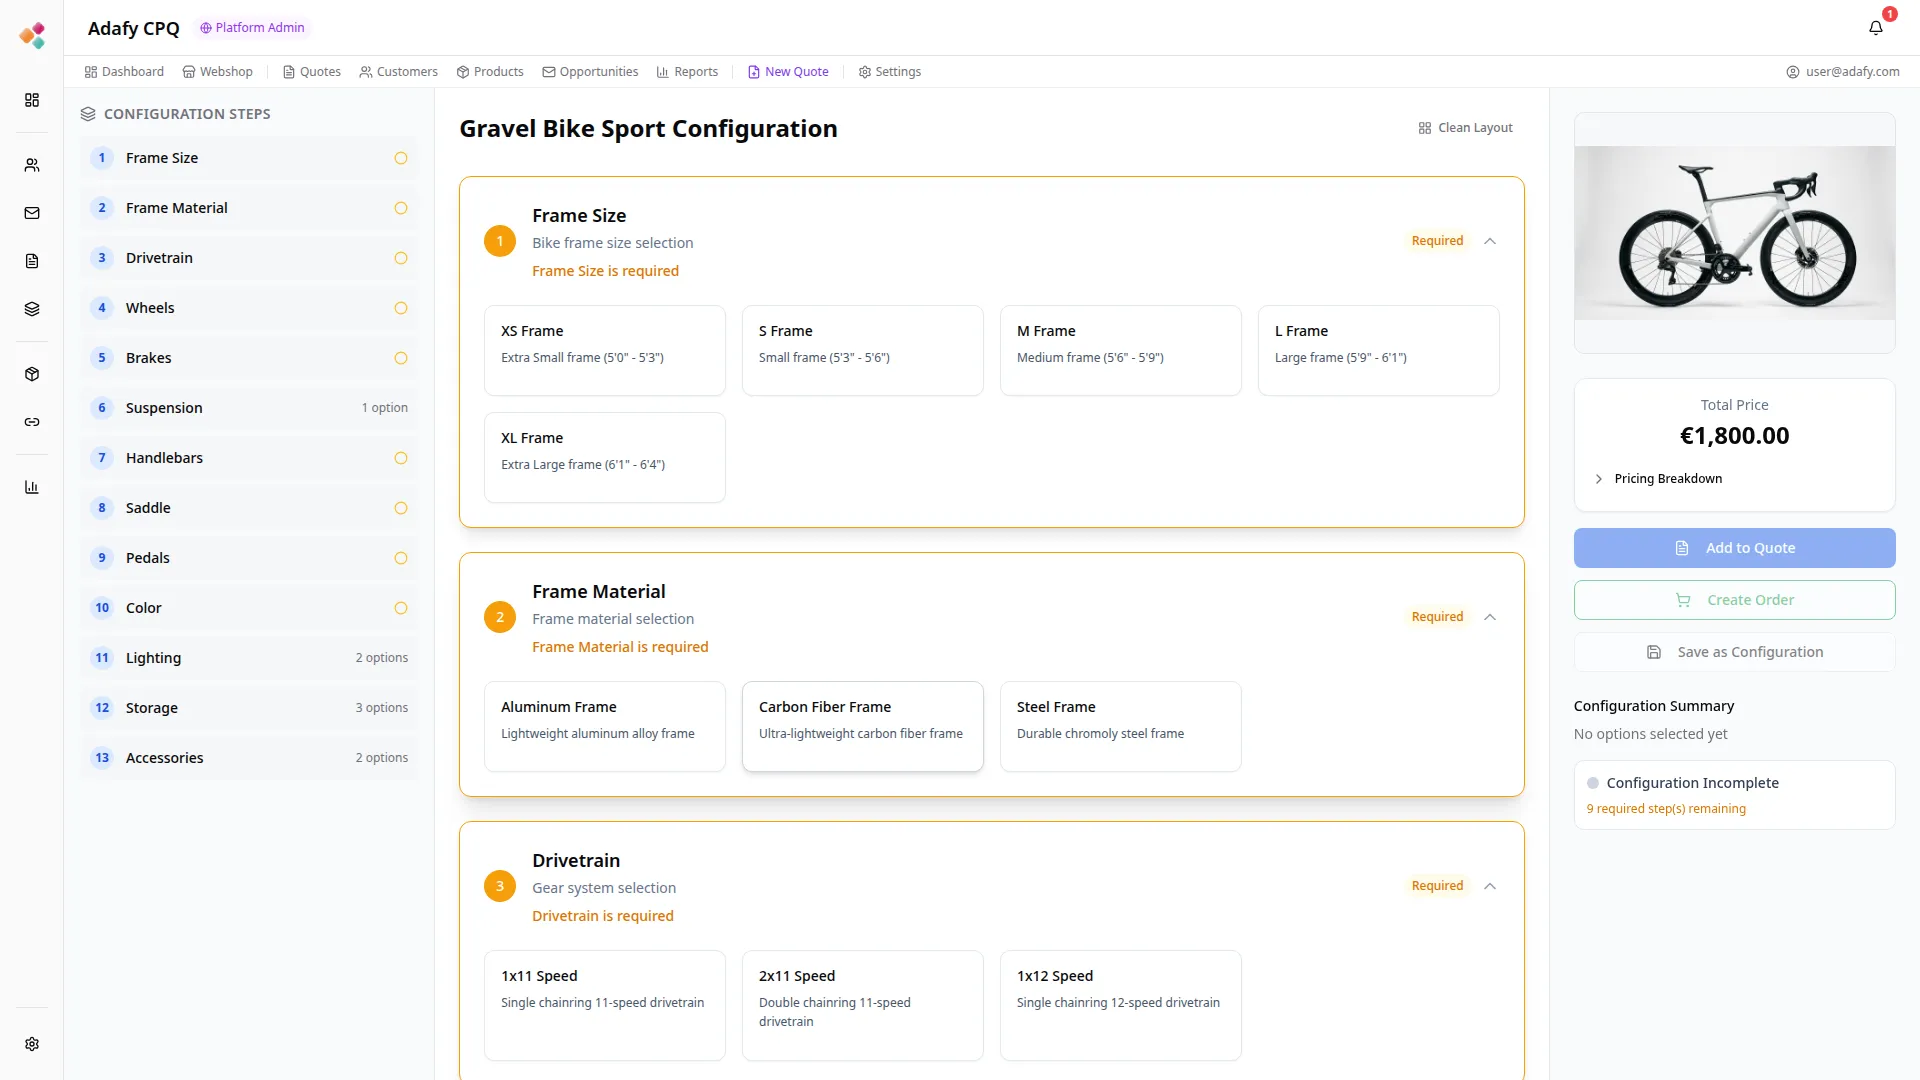Open the package box icon in sidebar
This screenshot has height=1080, width=1920.
(x=32, y=374)
